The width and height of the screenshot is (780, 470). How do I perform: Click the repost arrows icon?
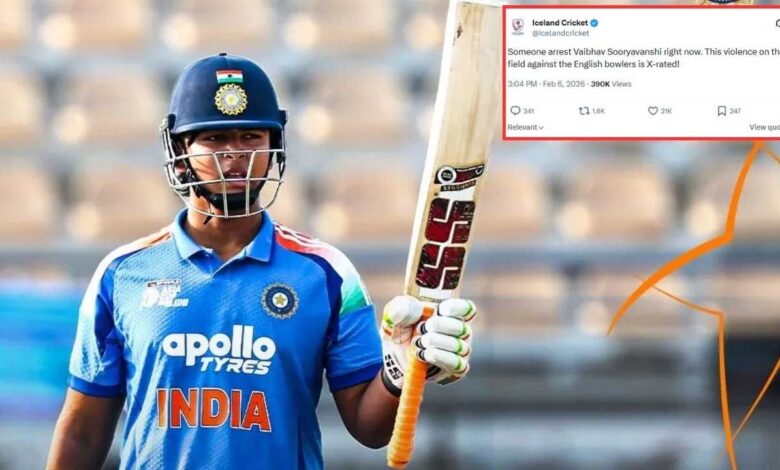point(584,110)
